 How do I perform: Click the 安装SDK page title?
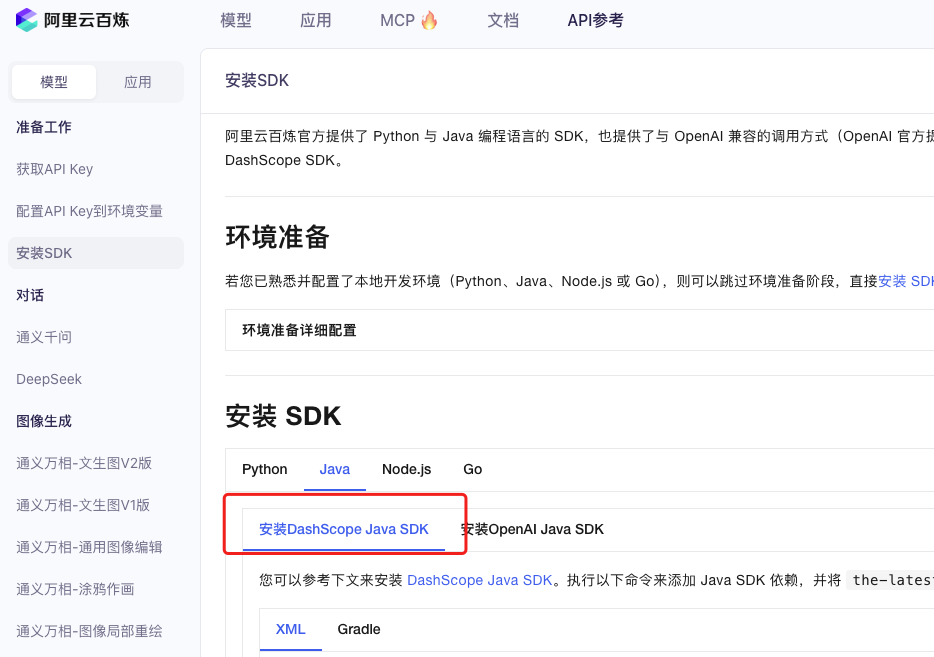[x=257, y=80]
